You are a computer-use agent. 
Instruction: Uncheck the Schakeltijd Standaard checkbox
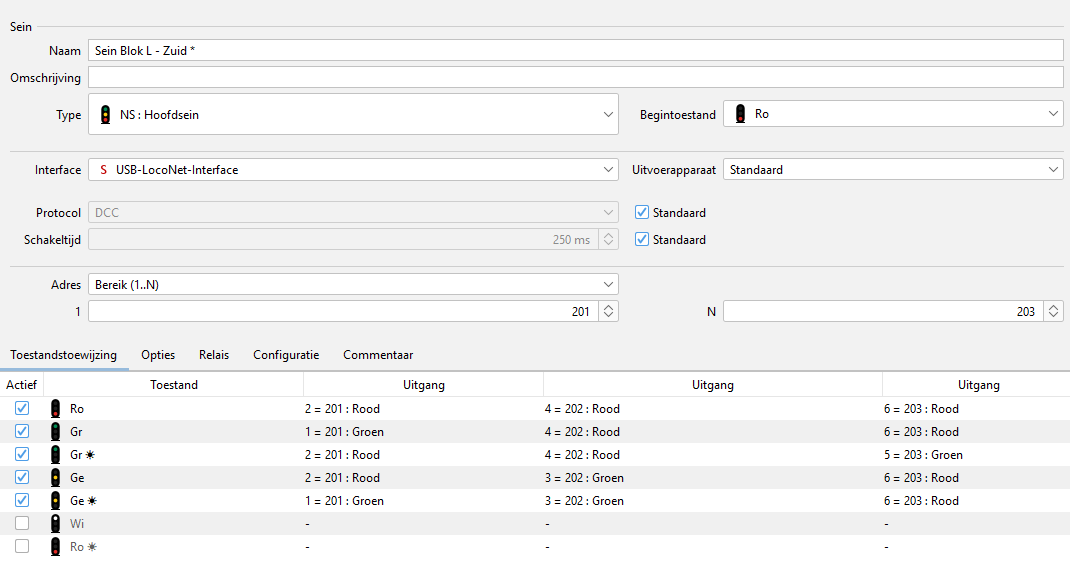(x=642, y=240)
